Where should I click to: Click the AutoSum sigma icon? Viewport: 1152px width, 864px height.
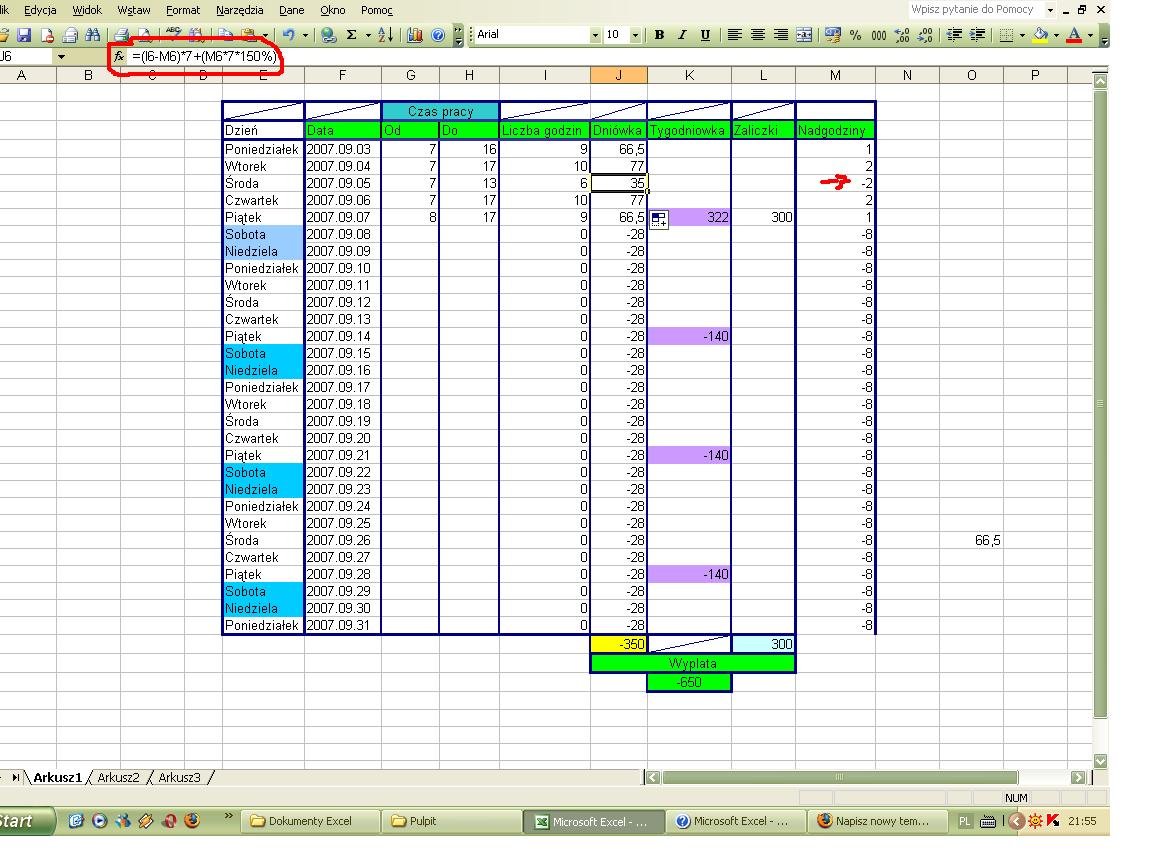pyautogui.click(x=352, y=35)
